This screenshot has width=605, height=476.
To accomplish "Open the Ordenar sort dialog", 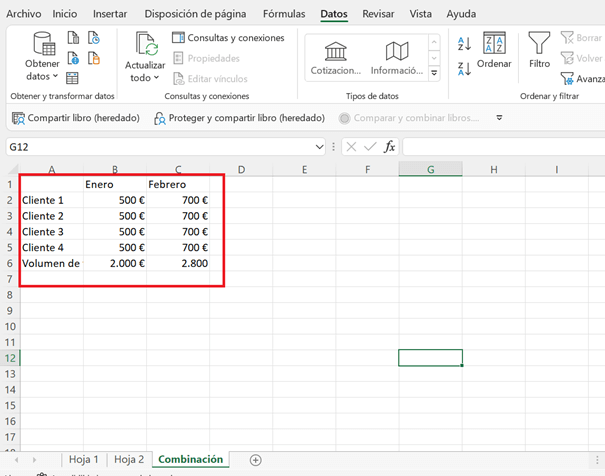I will pyautogui.click(x=494, y=50).
